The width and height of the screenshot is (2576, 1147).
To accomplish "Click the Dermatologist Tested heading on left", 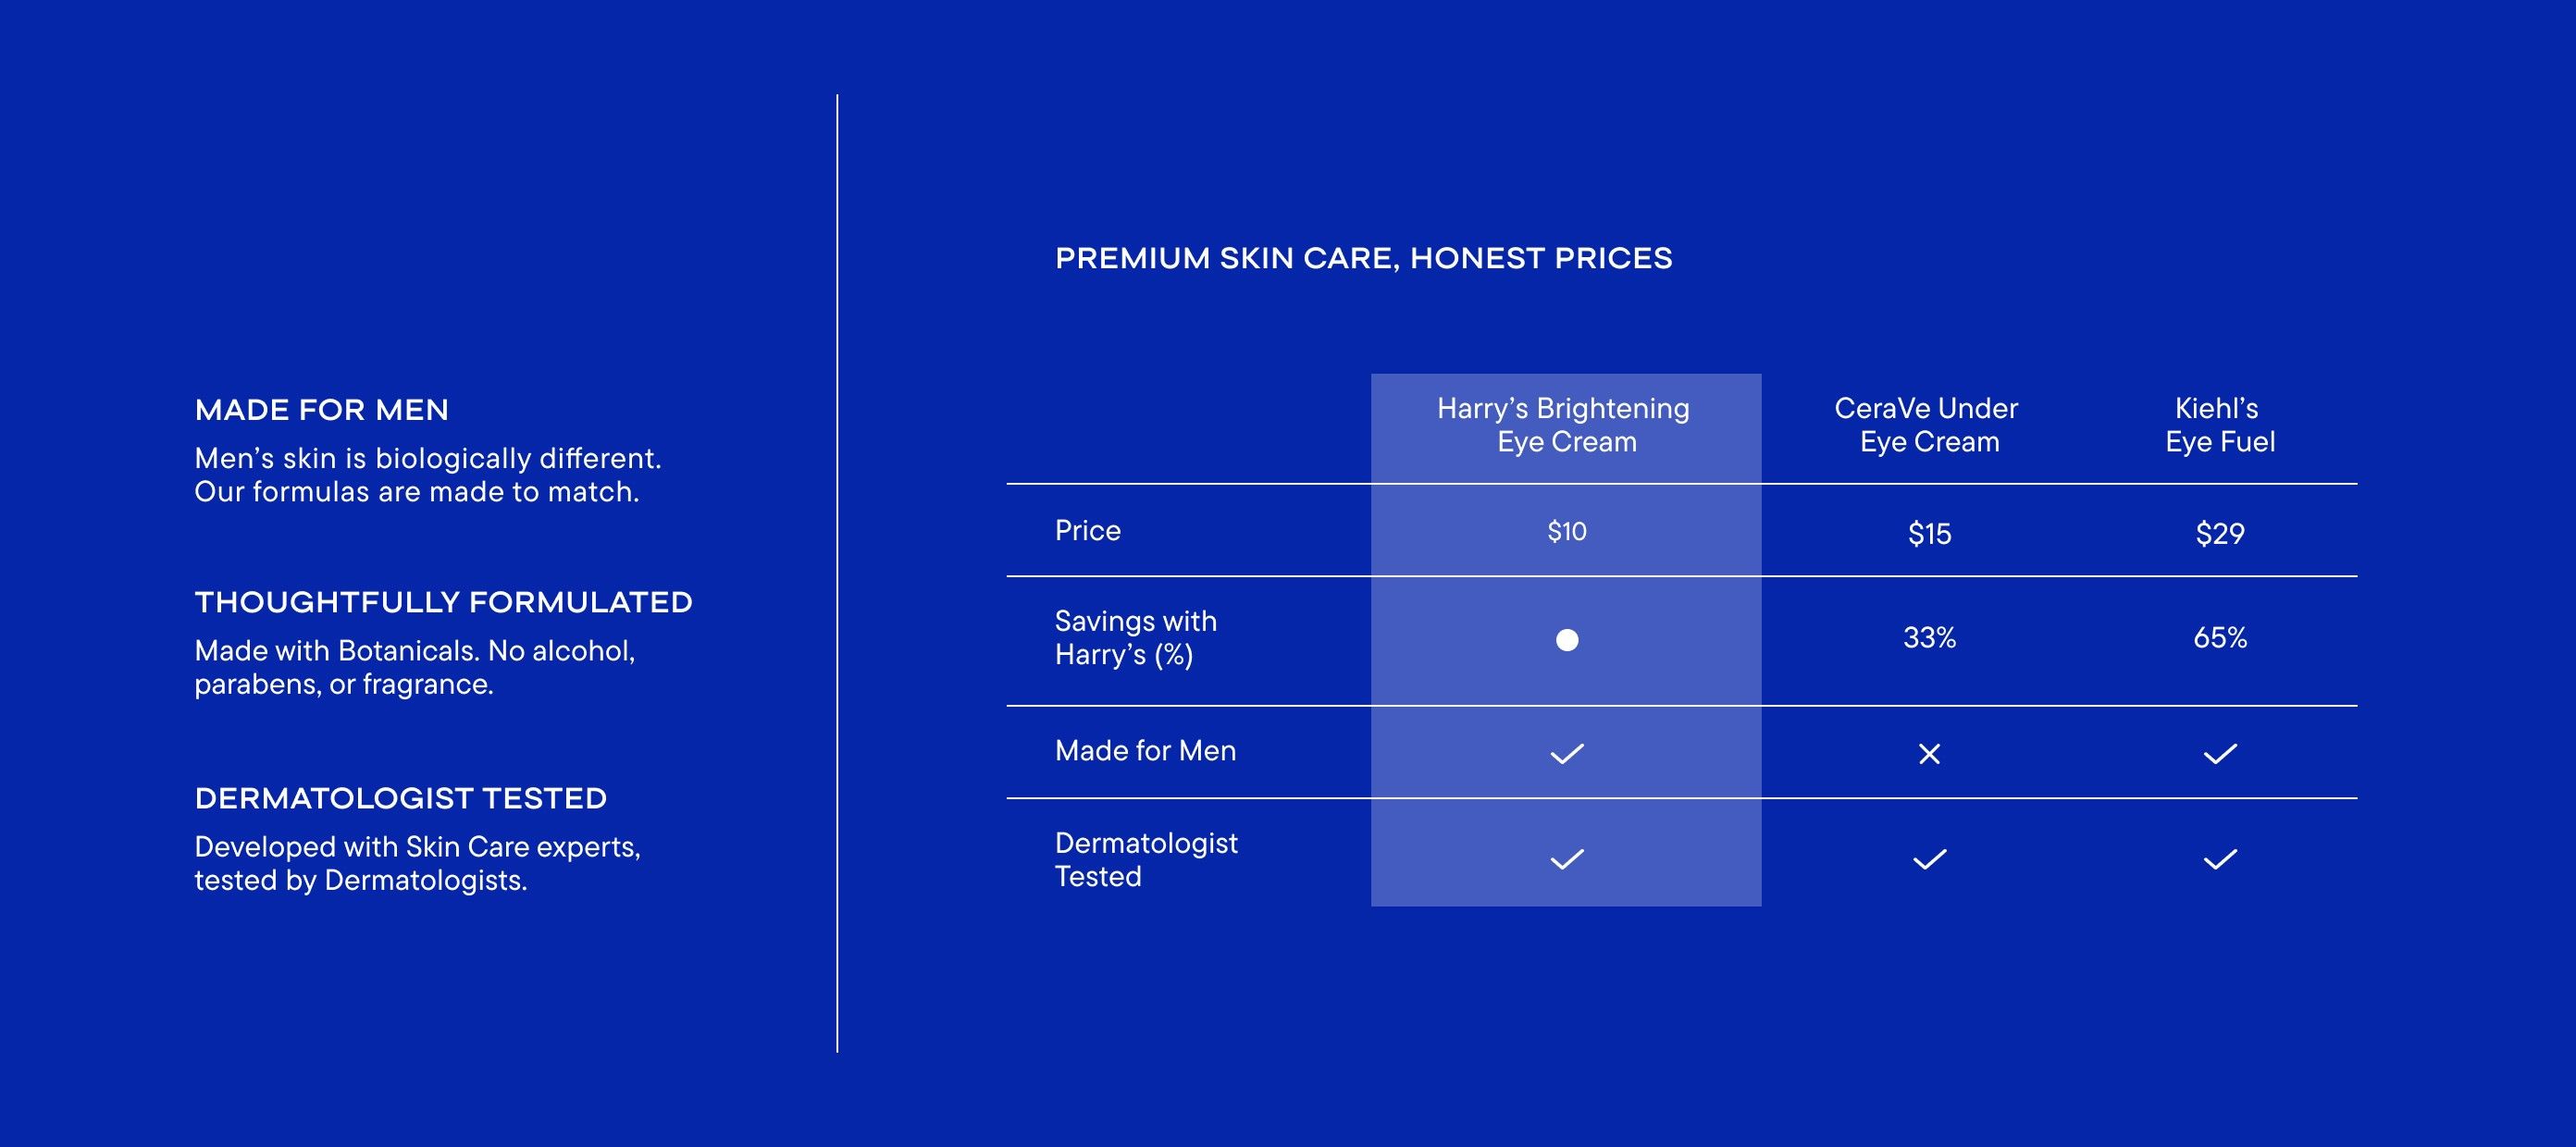I will coord(401,798).
